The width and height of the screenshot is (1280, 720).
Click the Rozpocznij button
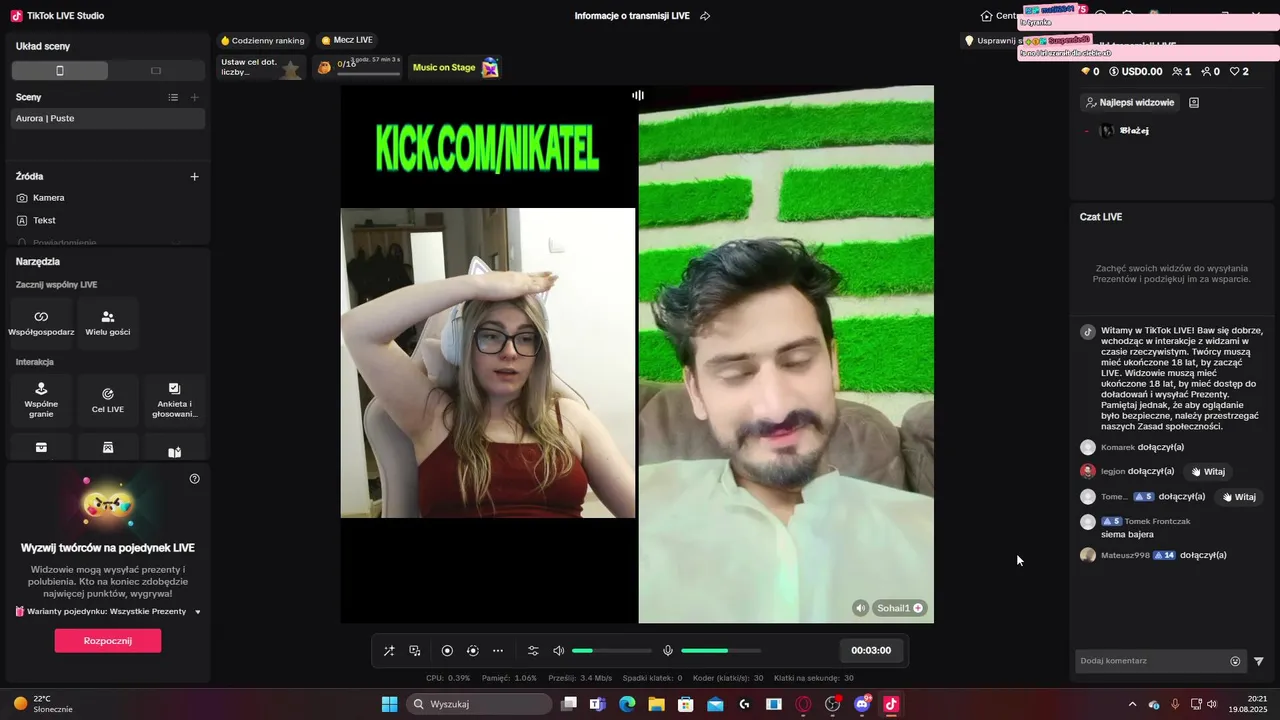pos(108,641)
